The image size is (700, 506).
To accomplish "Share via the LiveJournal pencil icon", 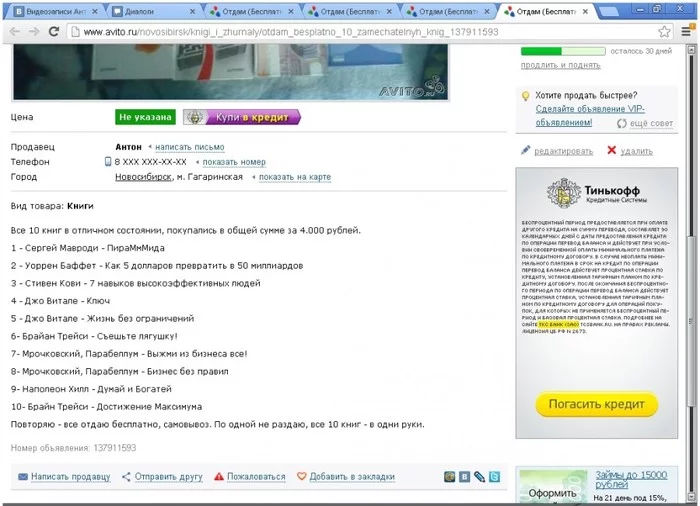I will point(479,477).
